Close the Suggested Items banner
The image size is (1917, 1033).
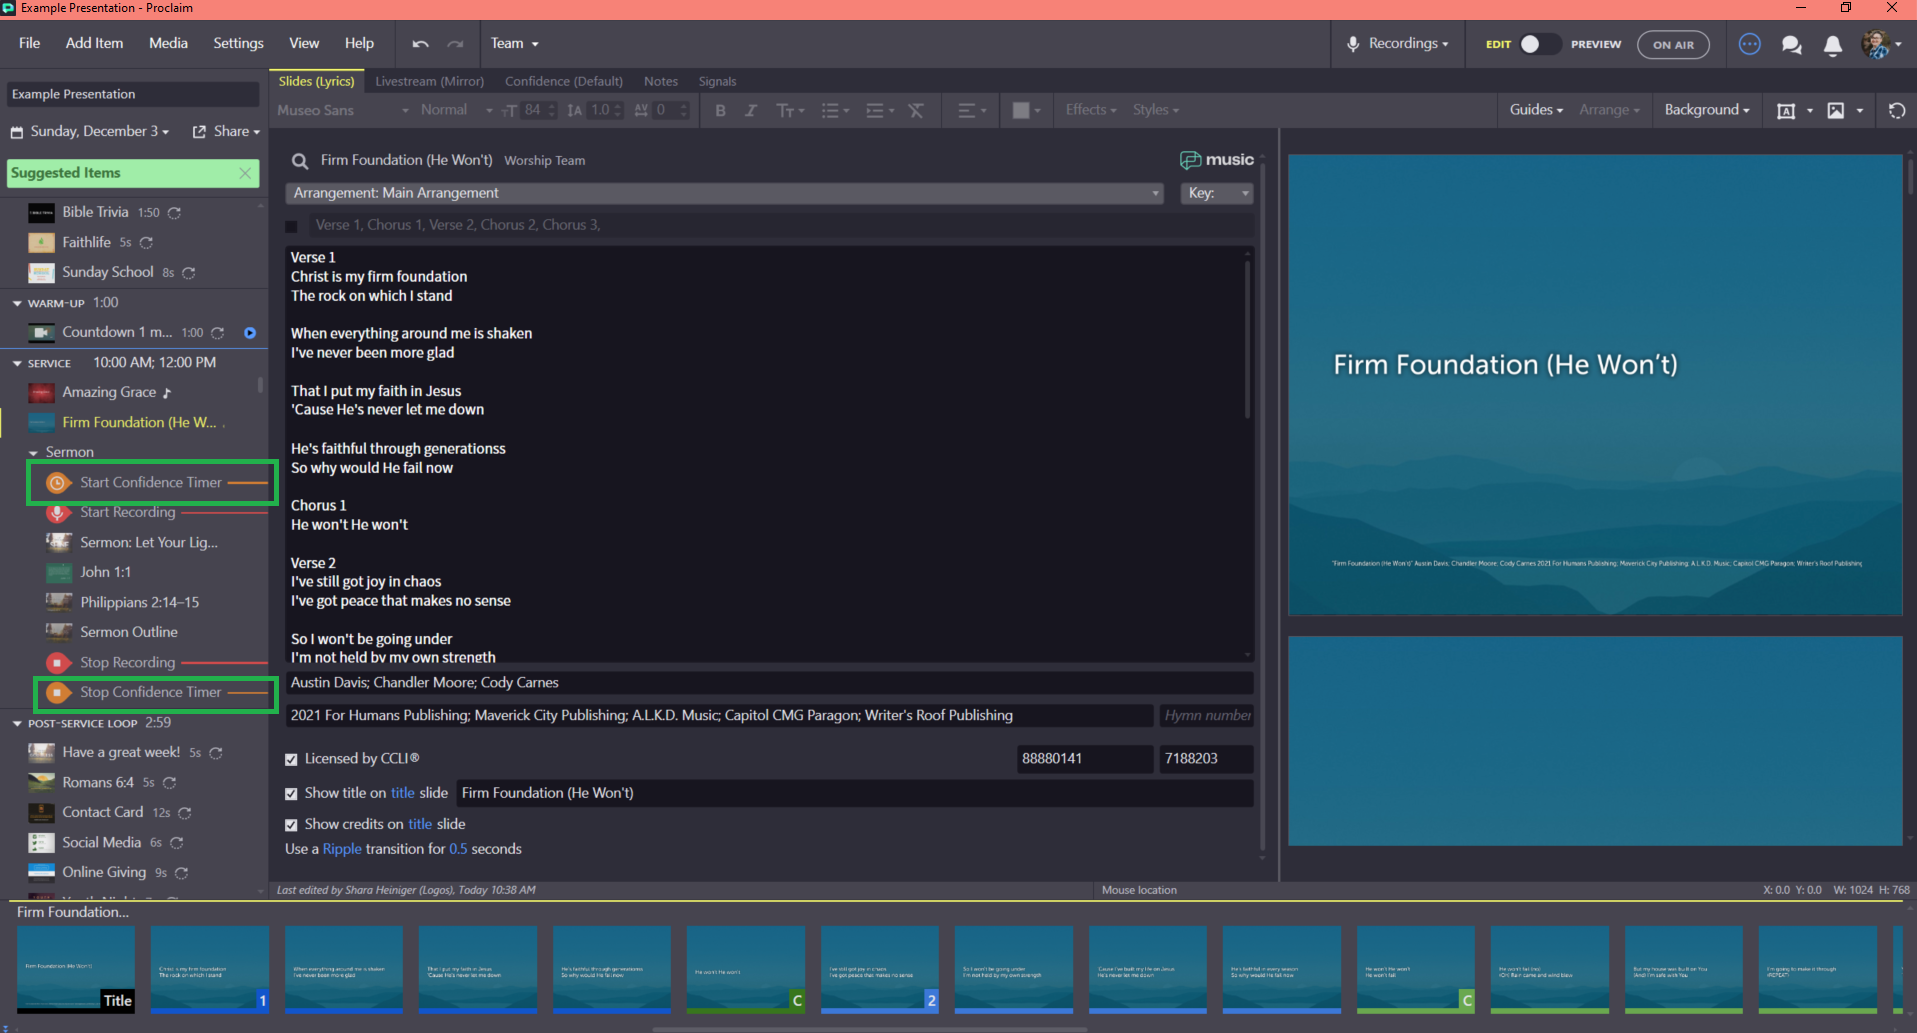coord(245,173)
